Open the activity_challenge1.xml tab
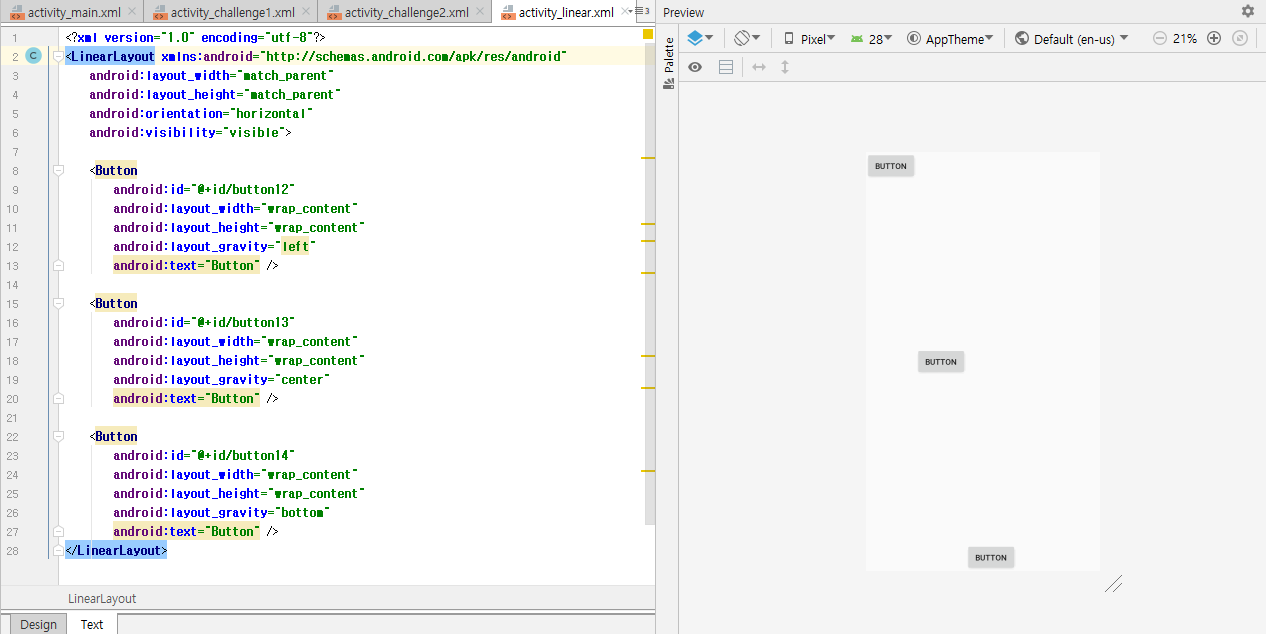This screenshot has height=634, width=1266. [231, 12]
